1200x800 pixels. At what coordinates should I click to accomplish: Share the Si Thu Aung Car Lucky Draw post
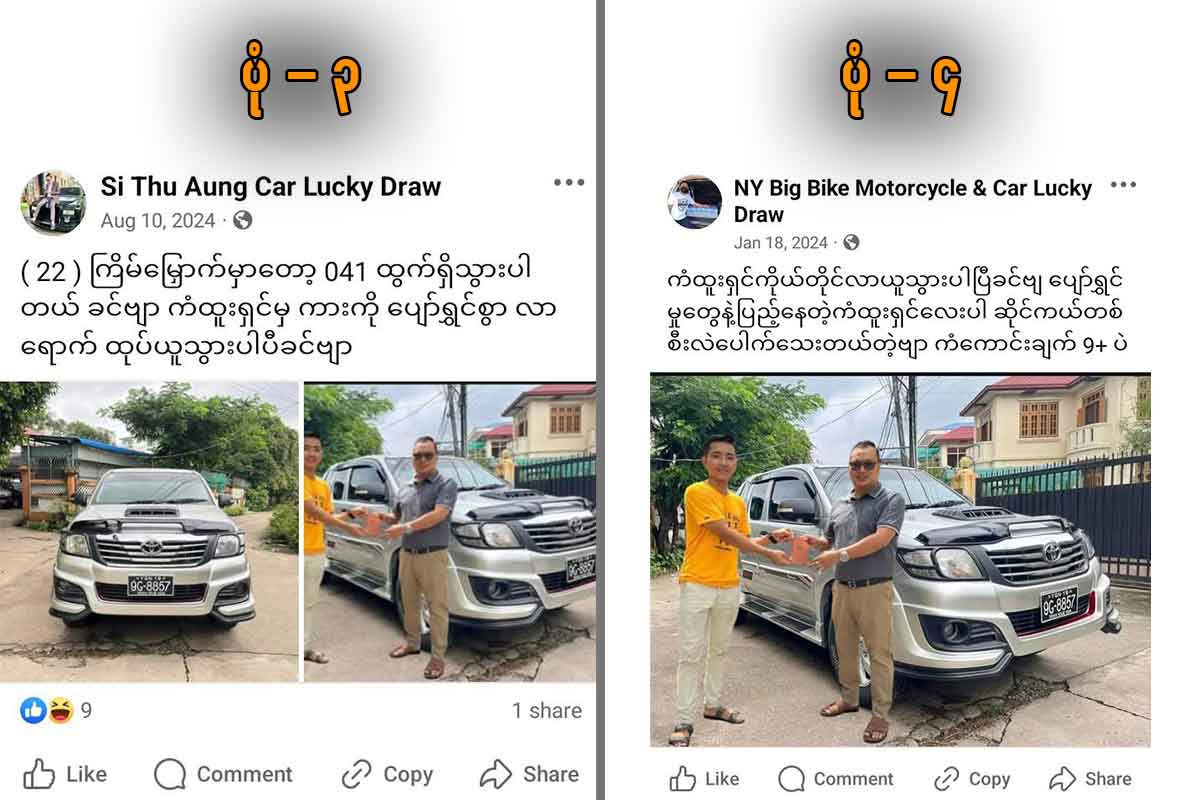(x=529, y=774)
